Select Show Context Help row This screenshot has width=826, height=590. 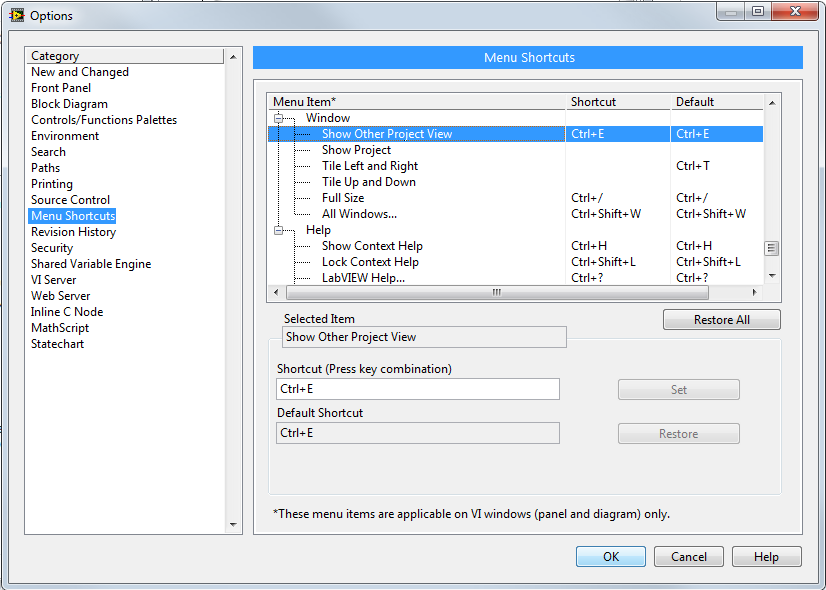tap(372, 246)
